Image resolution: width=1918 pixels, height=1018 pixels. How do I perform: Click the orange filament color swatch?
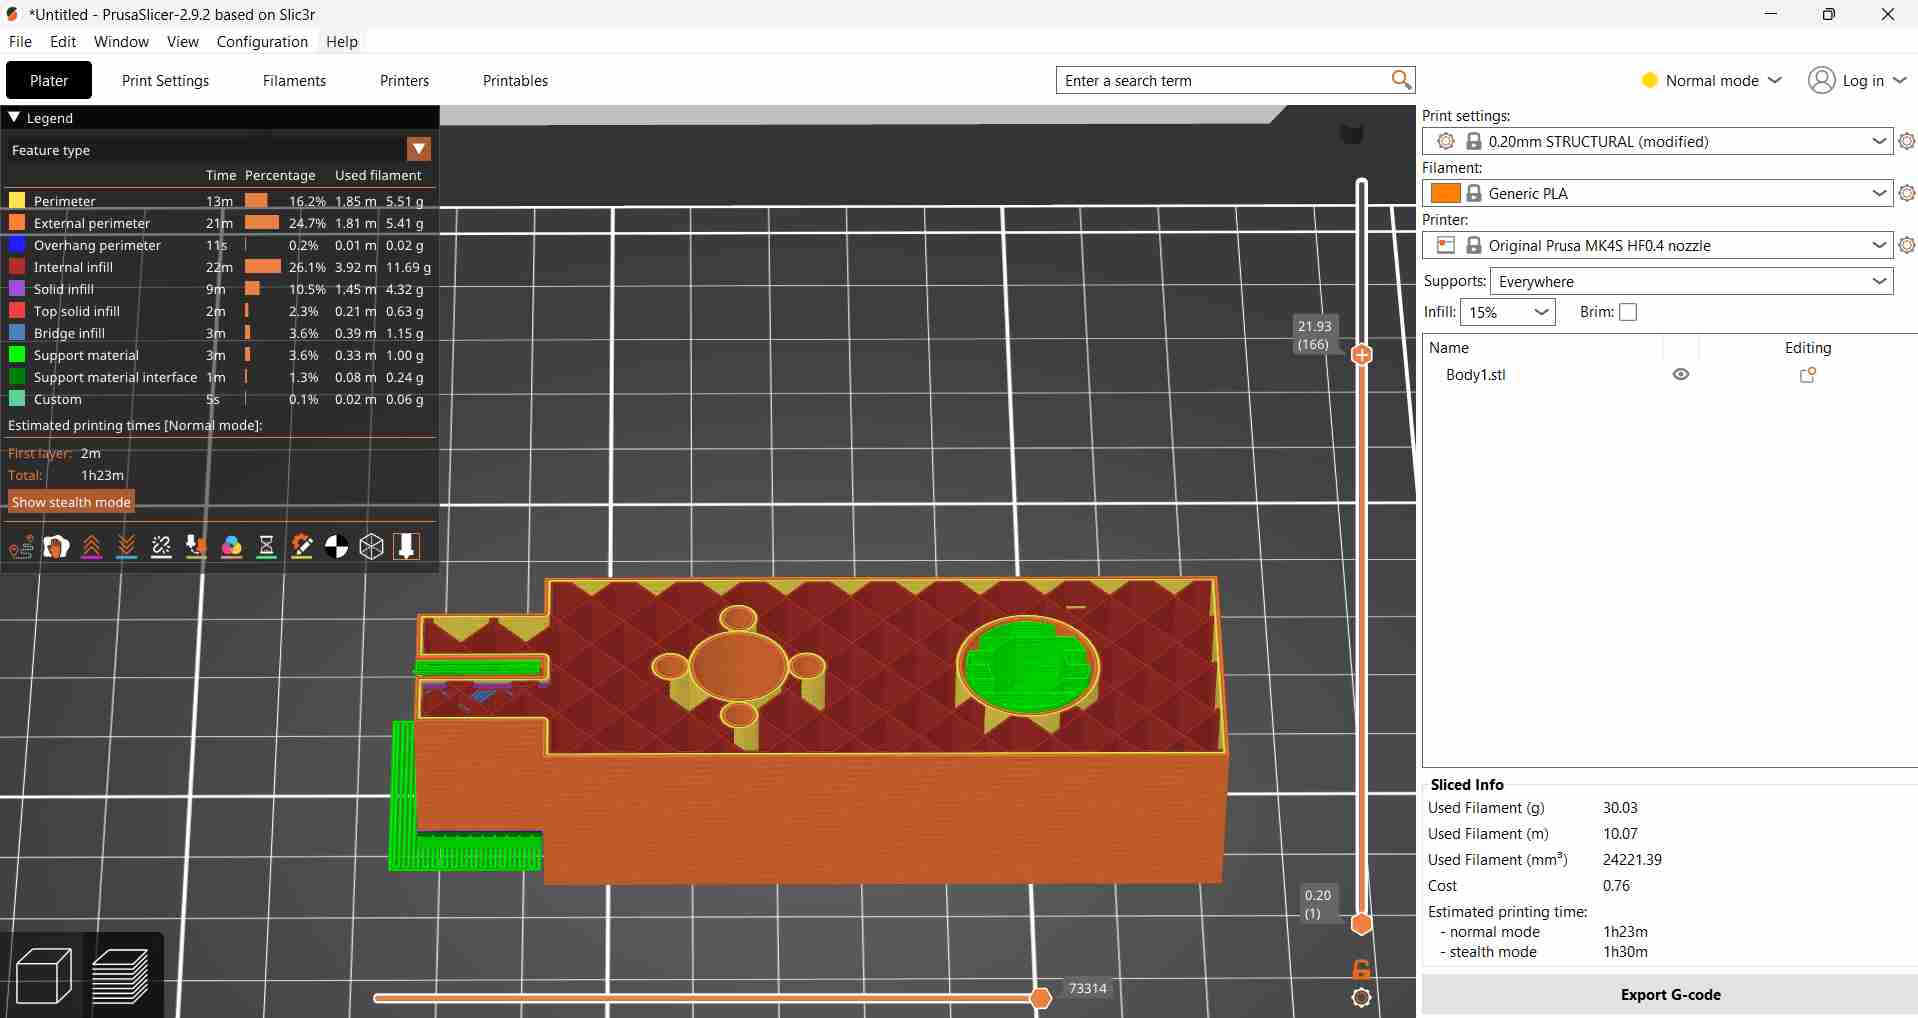click(1446, 194)
